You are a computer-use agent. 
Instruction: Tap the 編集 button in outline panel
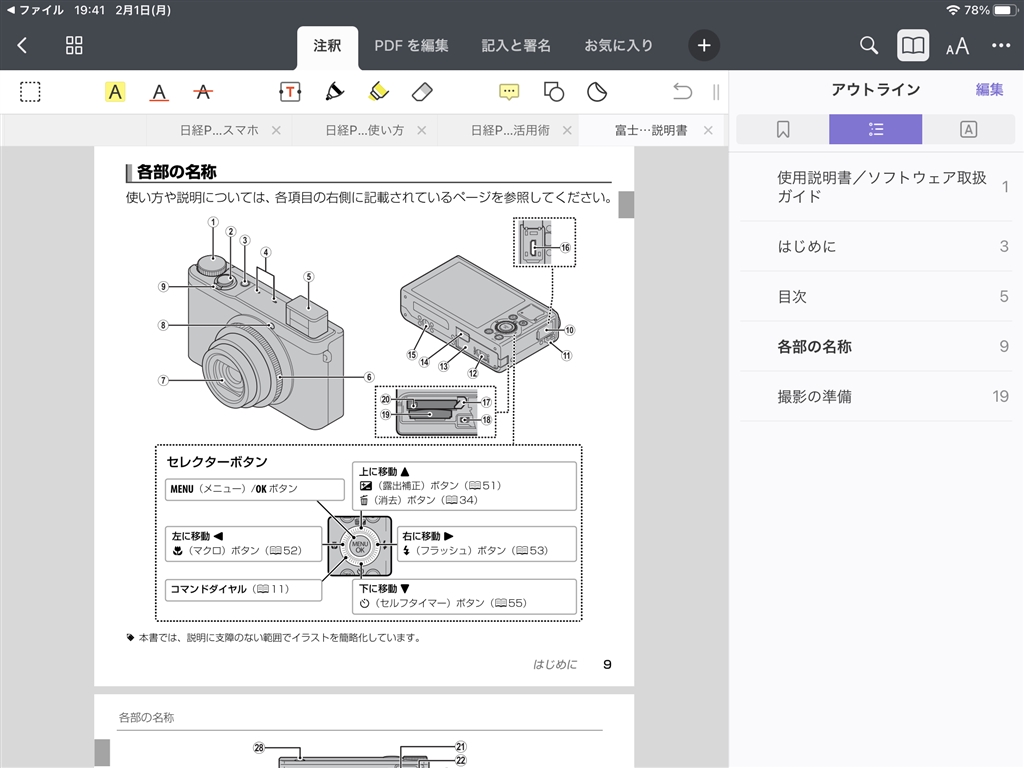coord(989,89)
